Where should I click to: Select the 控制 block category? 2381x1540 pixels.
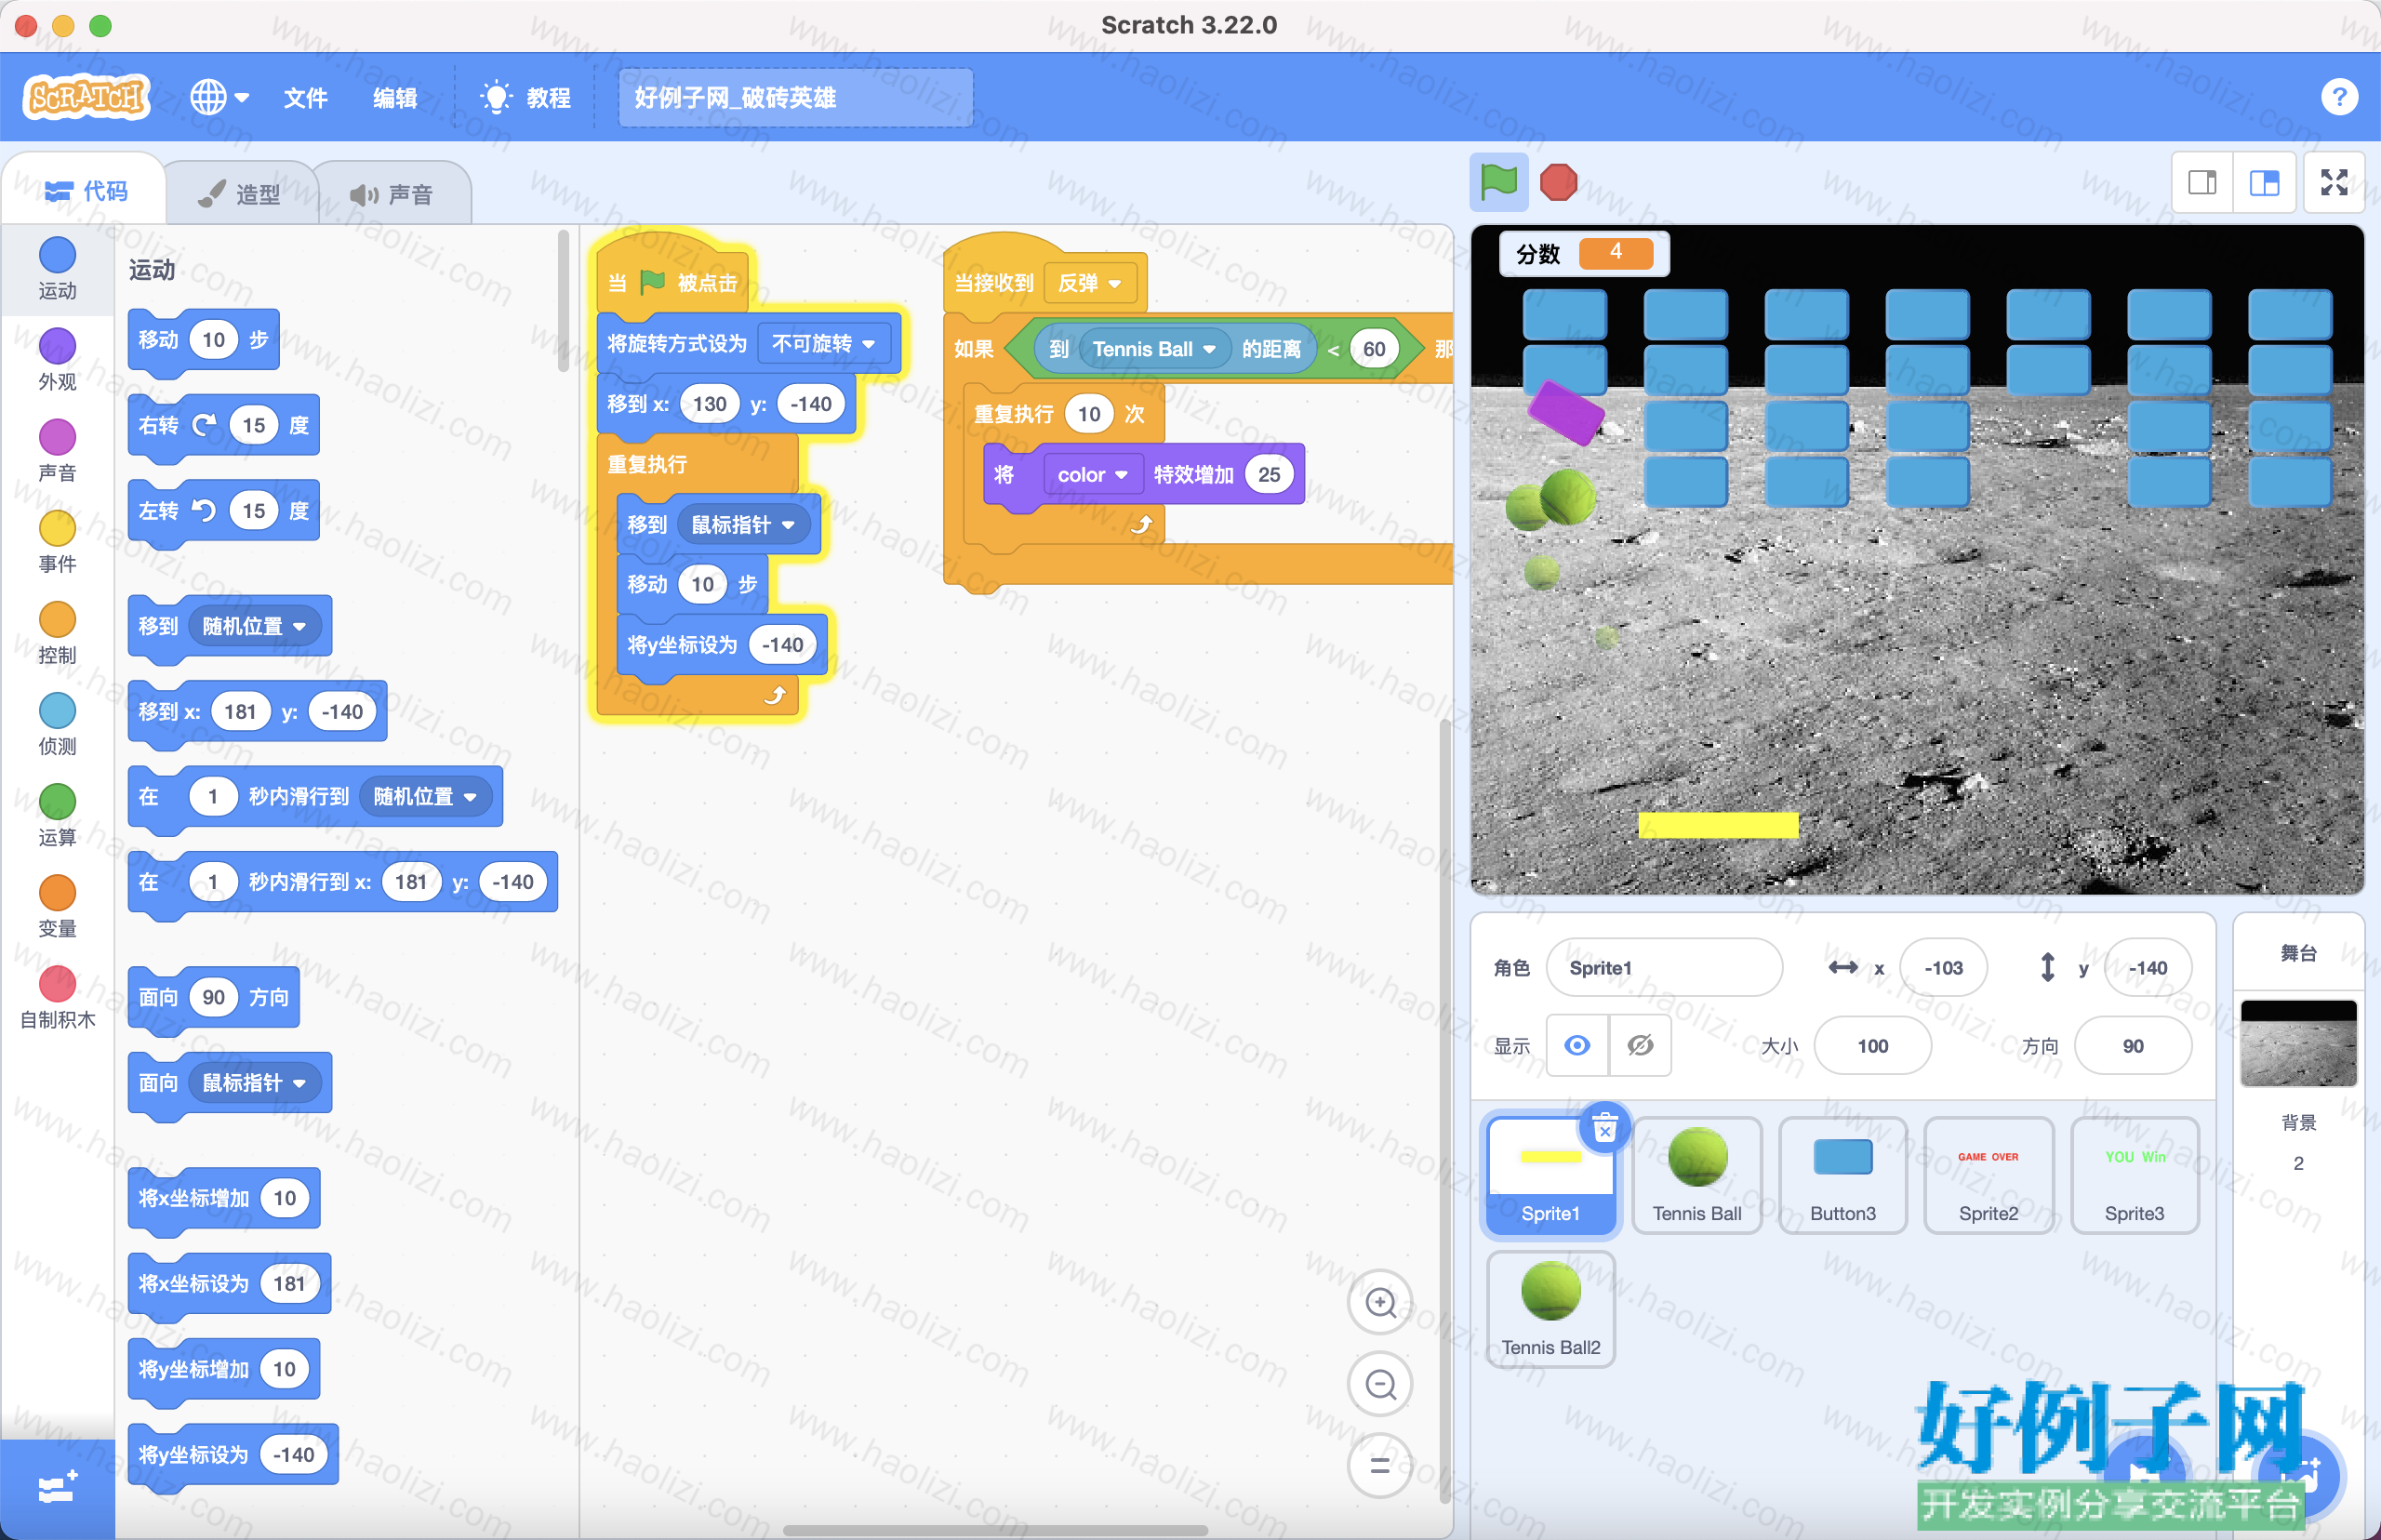pyautogui.click(x=57, y=633)
